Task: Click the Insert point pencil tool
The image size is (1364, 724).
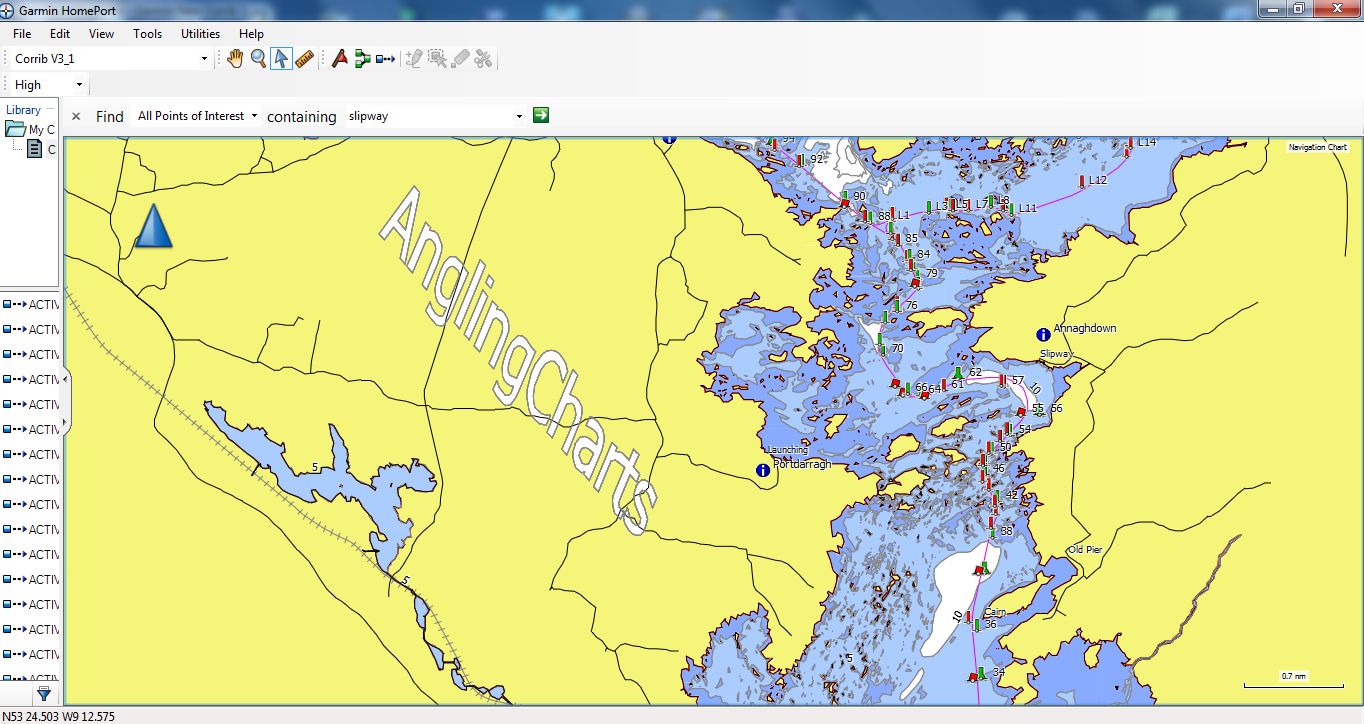Action: [x=414, y=59]
